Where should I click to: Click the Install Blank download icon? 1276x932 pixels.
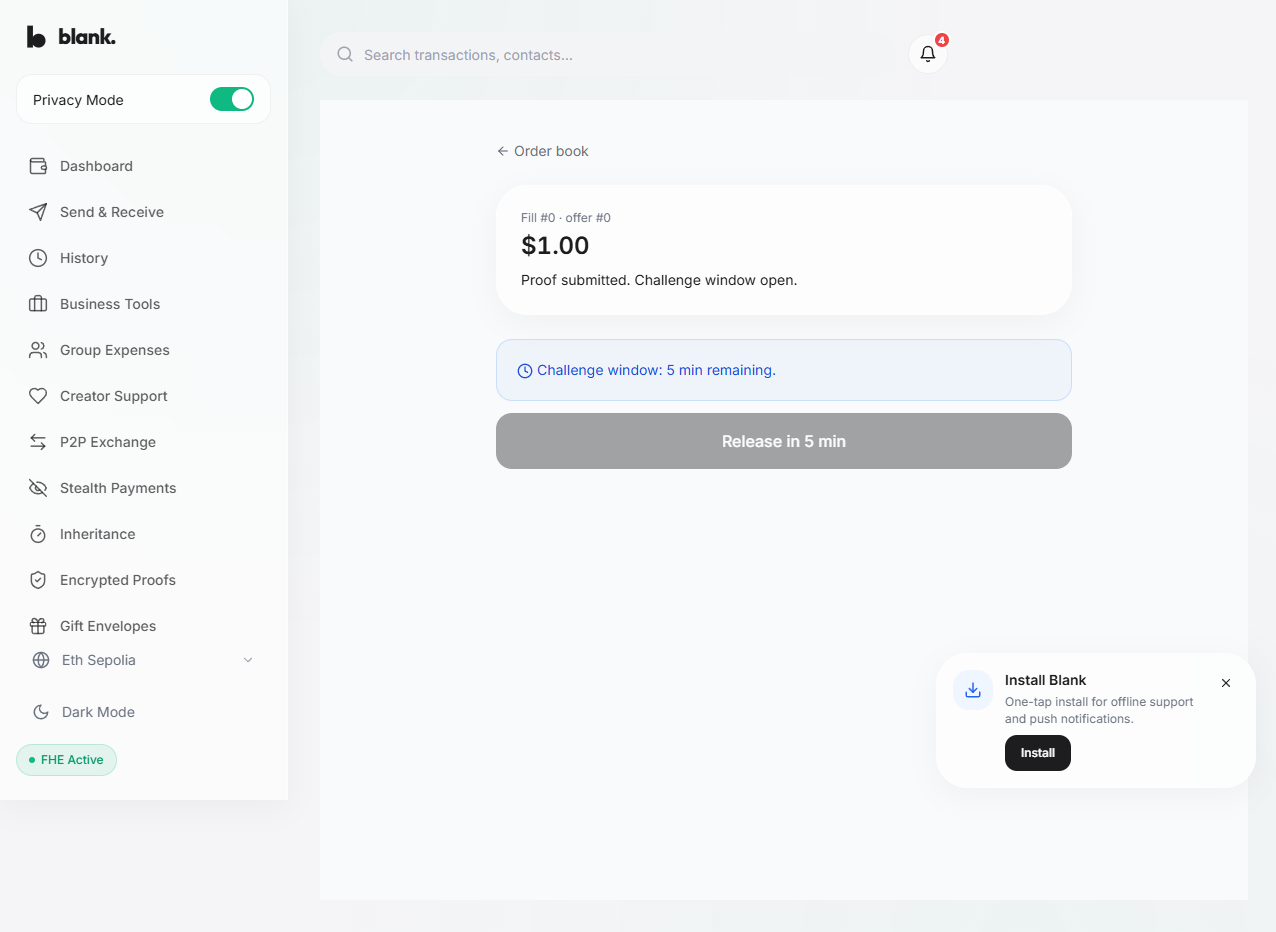pyautogui.click(x=973, y=690)
